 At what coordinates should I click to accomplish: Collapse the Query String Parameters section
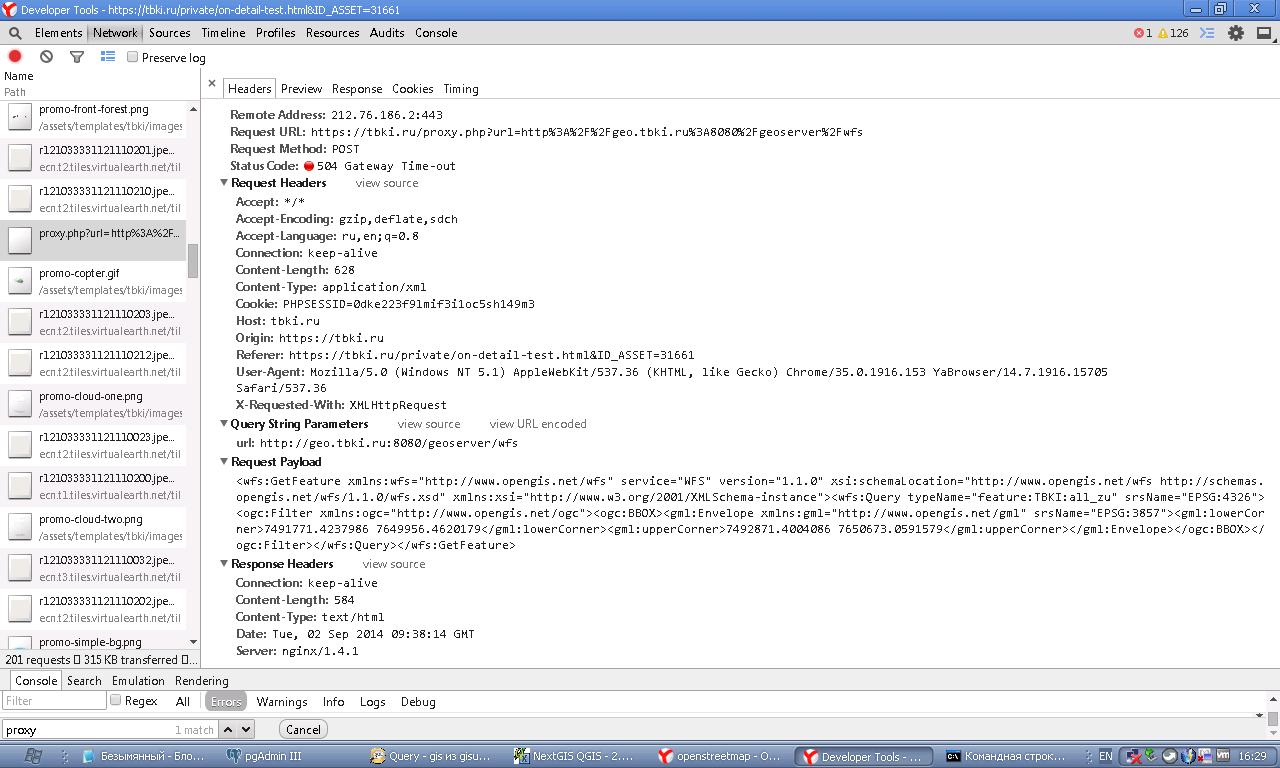[224, 424]
